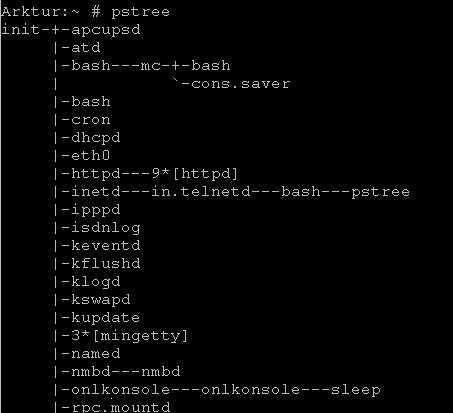Click the eth0 entry
Viewport: 453px width, 413px height.
91,156
